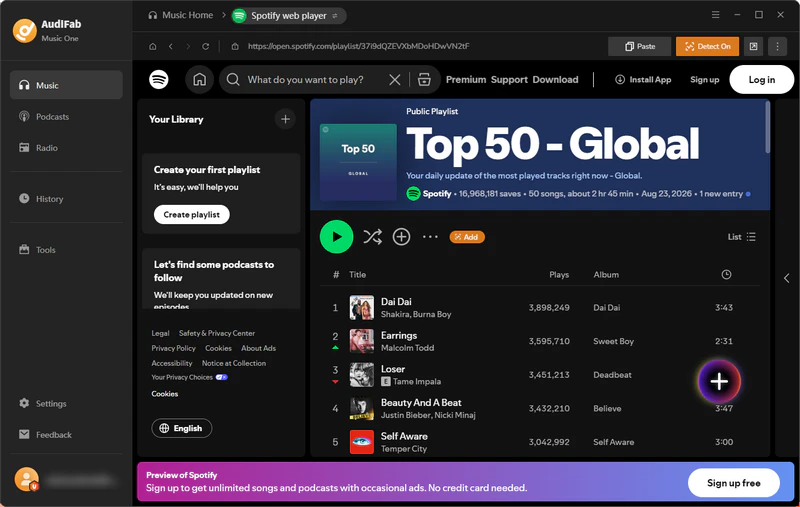
Task: Click the browser home icon
Action: click(153, 46)
